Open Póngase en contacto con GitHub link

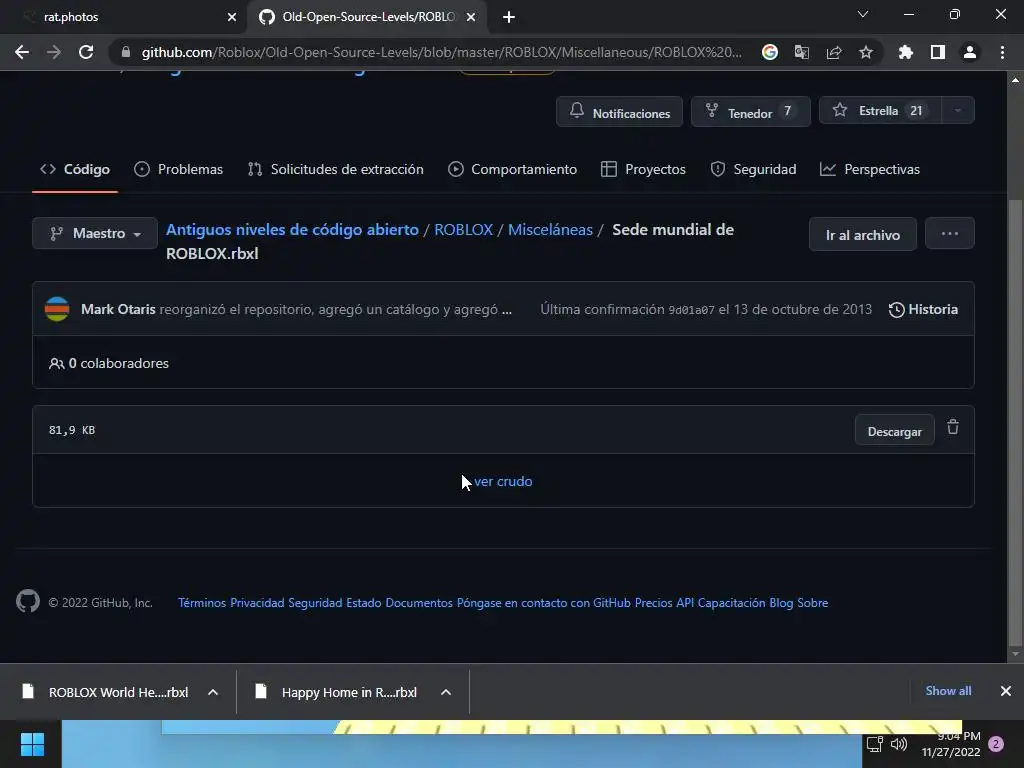(x=543, y=603)
